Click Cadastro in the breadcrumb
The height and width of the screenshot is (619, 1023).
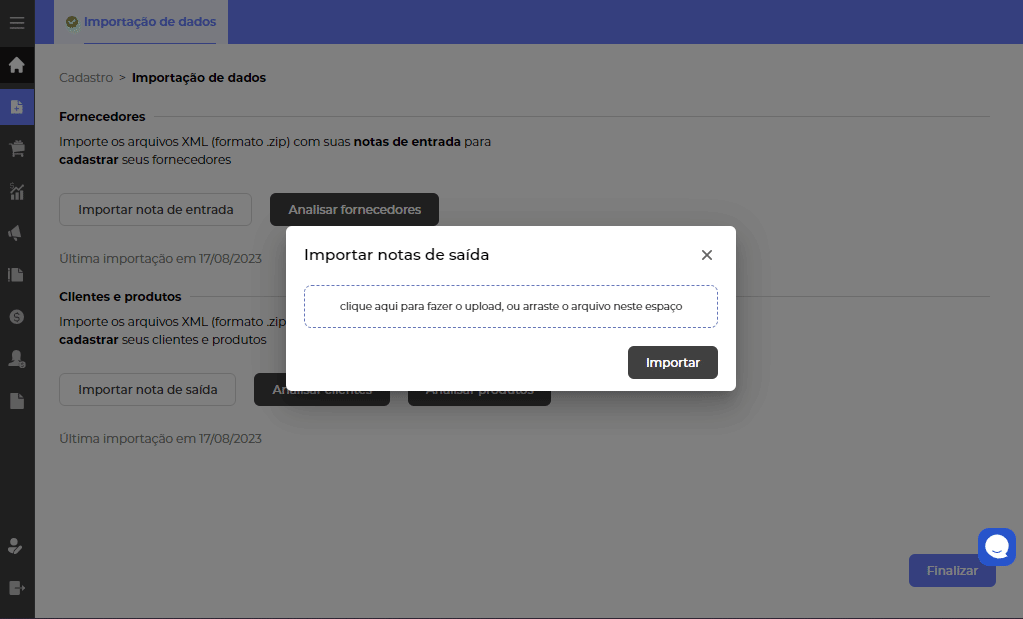(86, 77)
